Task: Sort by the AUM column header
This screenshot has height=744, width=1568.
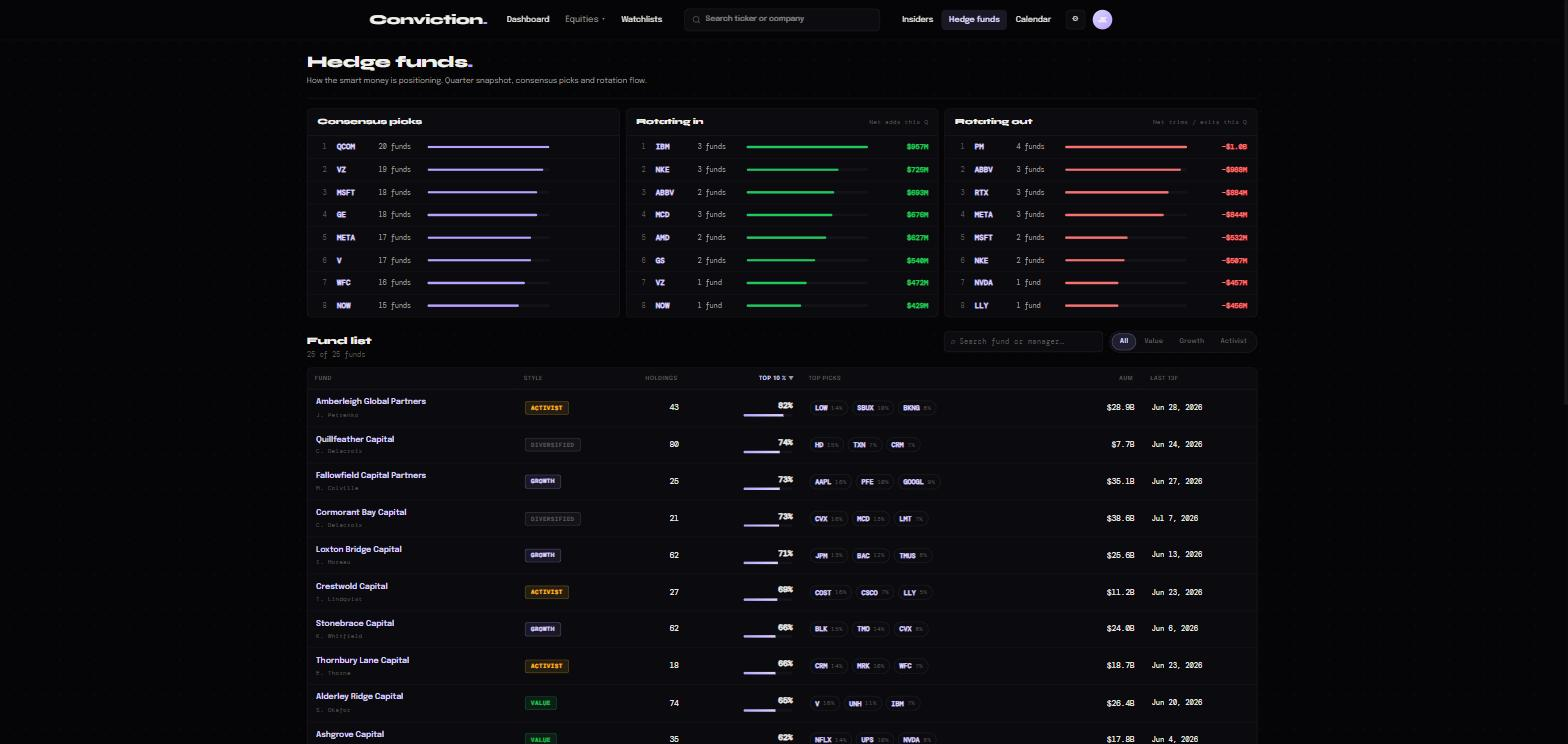Action: 1126,378
